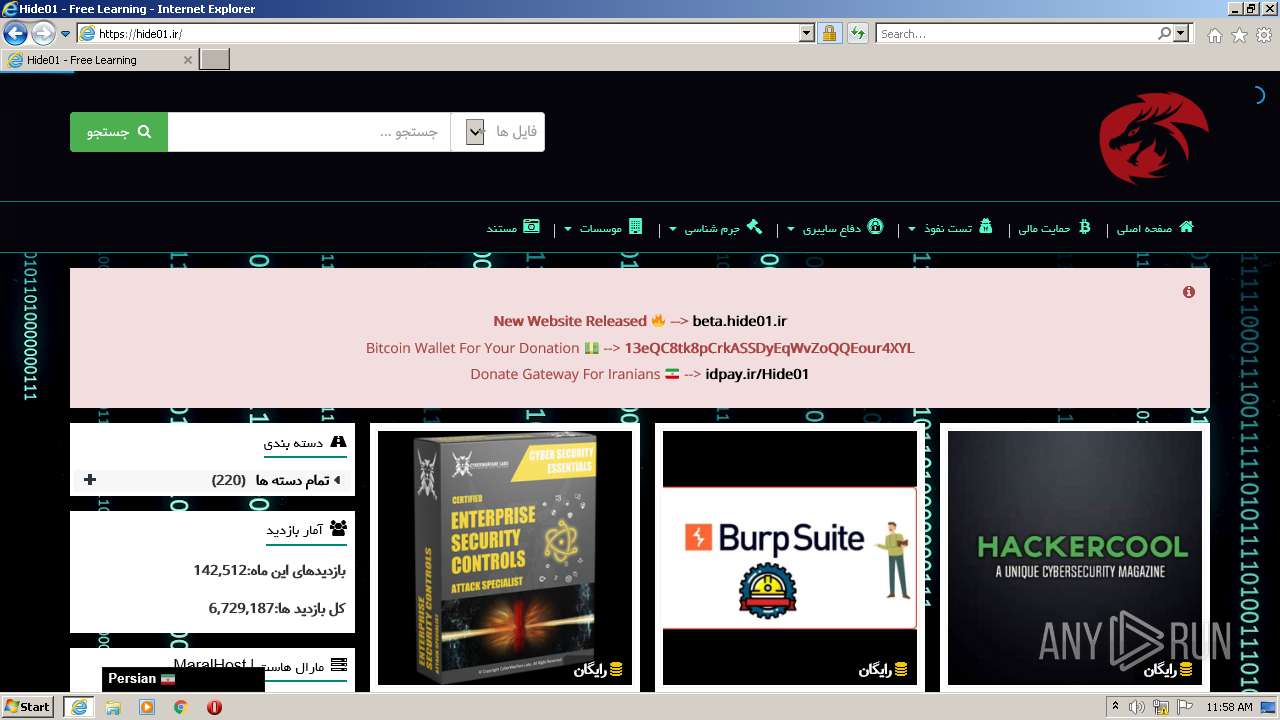
Task: Click the Bitcoin wallet address link
Action: coord(769,348)
